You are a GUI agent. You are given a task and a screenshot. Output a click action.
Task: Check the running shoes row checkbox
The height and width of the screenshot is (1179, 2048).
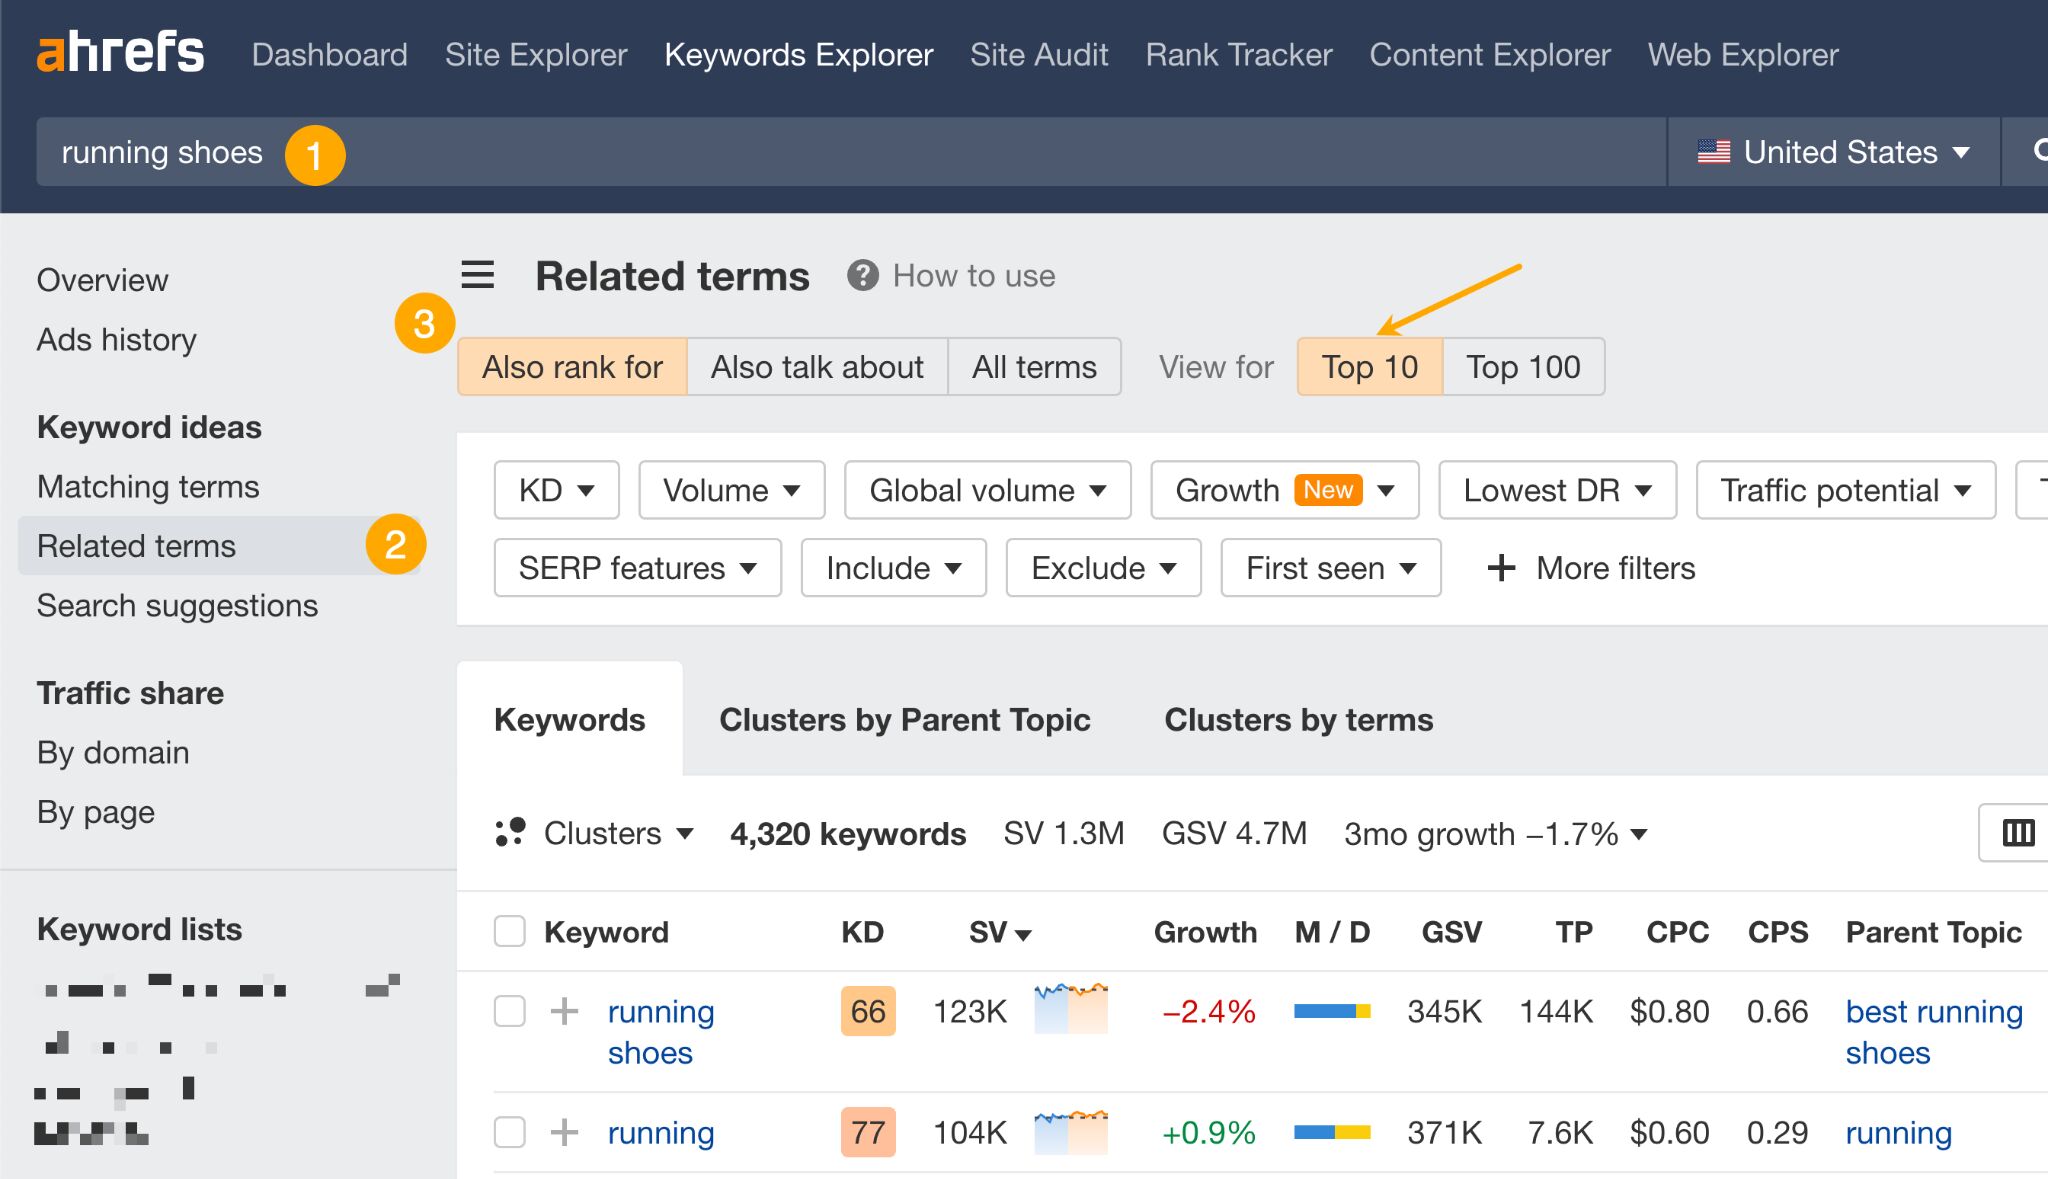click(509, 1010)
